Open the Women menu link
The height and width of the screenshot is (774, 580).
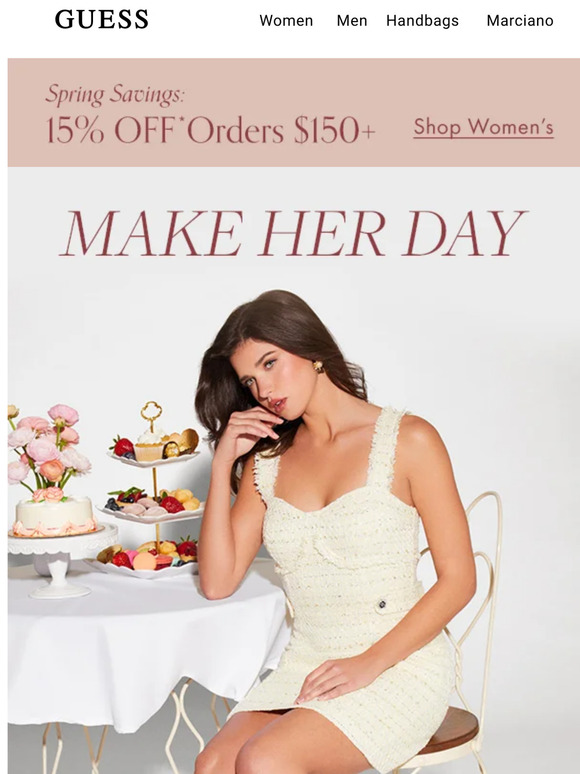(286, 21)
